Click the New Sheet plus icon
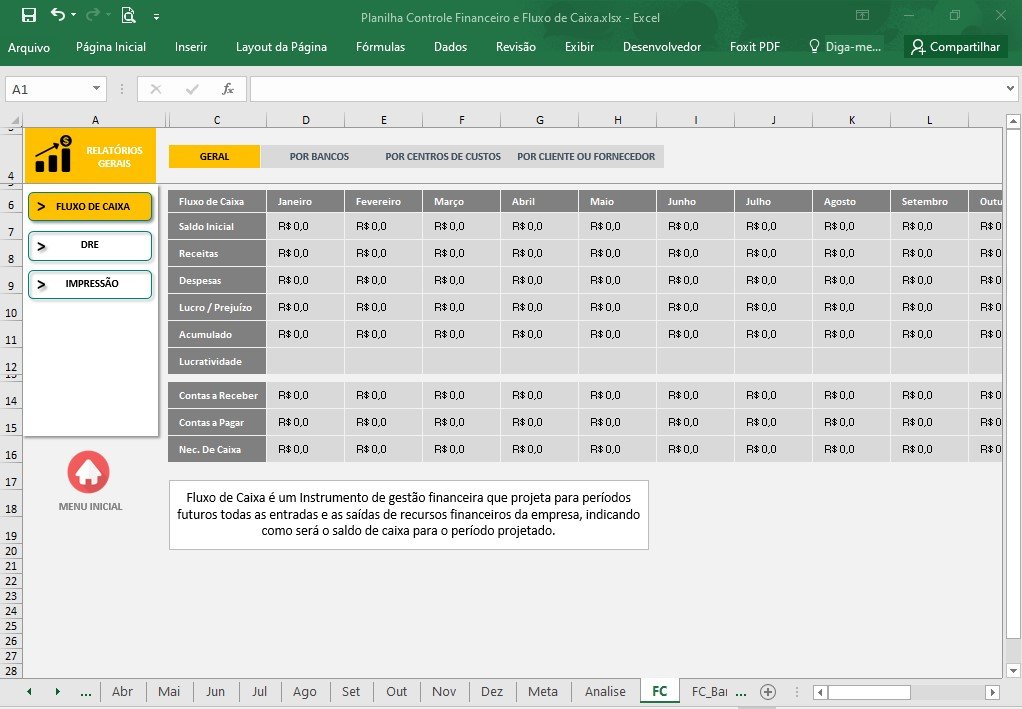The height and width of the screenshot is (709, 1022). tap(768, 692)
